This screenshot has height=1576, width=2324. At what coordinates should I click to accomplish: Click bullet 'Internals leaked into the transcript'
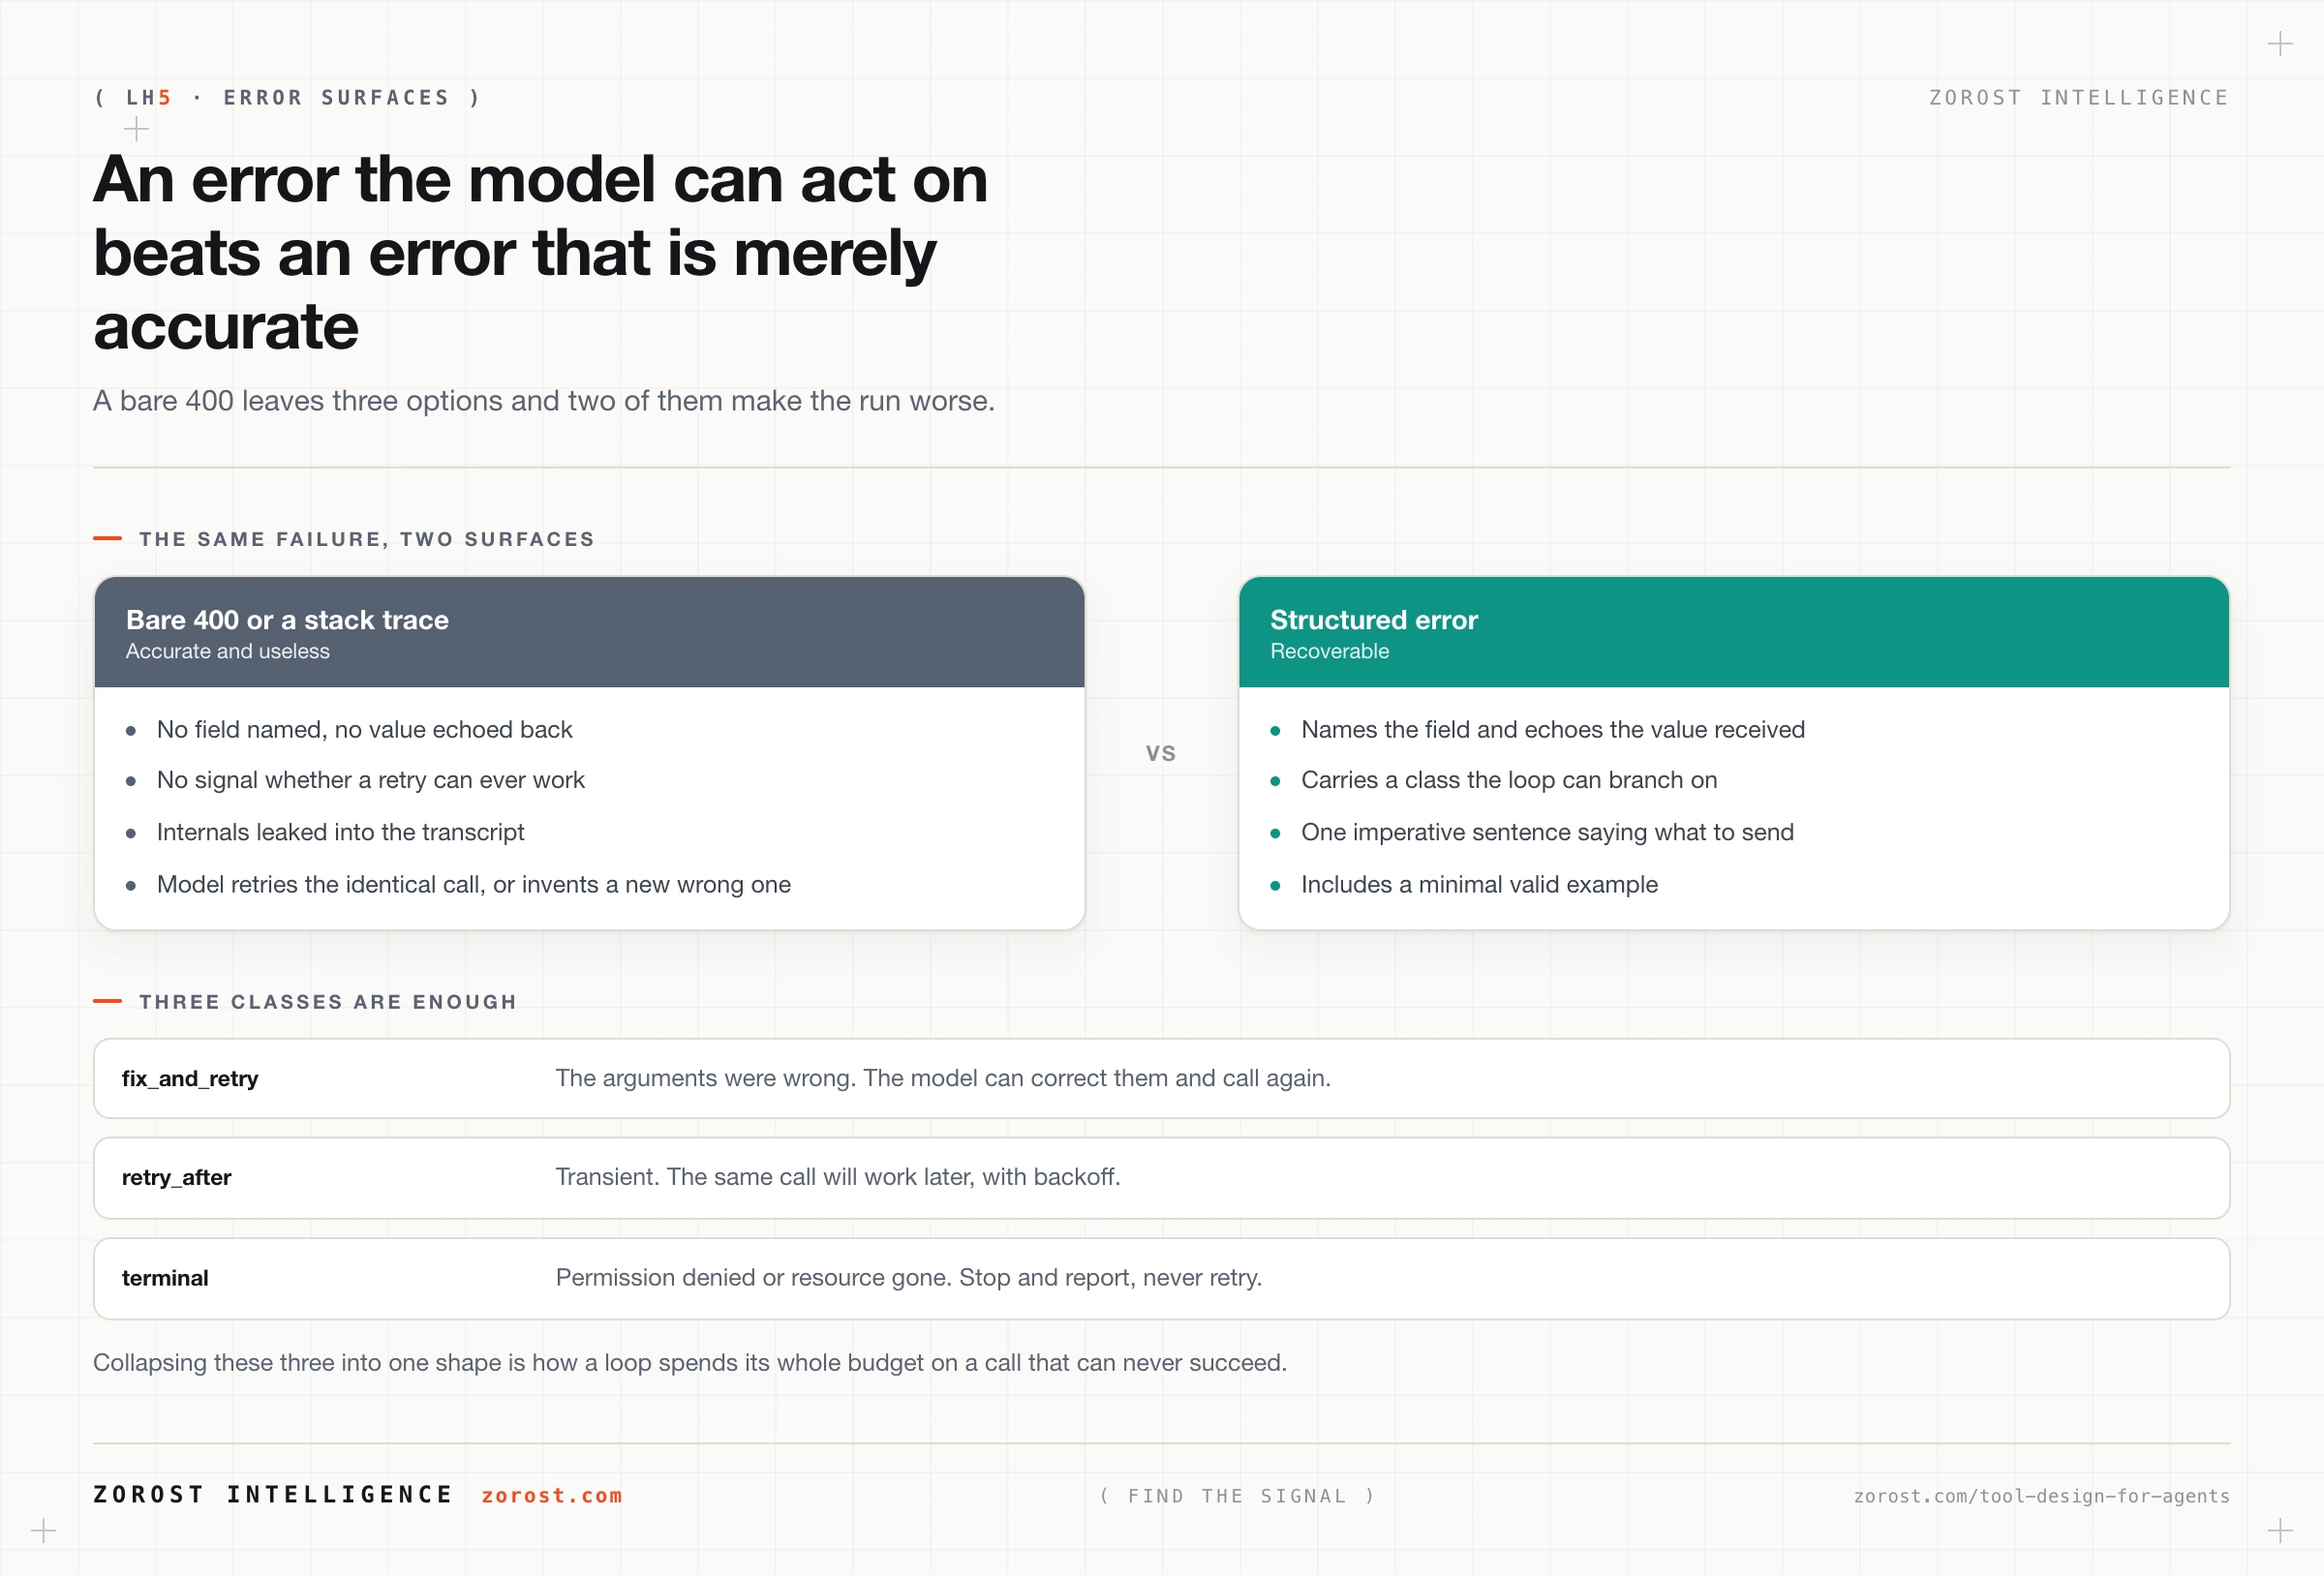(x=340, y=832)
